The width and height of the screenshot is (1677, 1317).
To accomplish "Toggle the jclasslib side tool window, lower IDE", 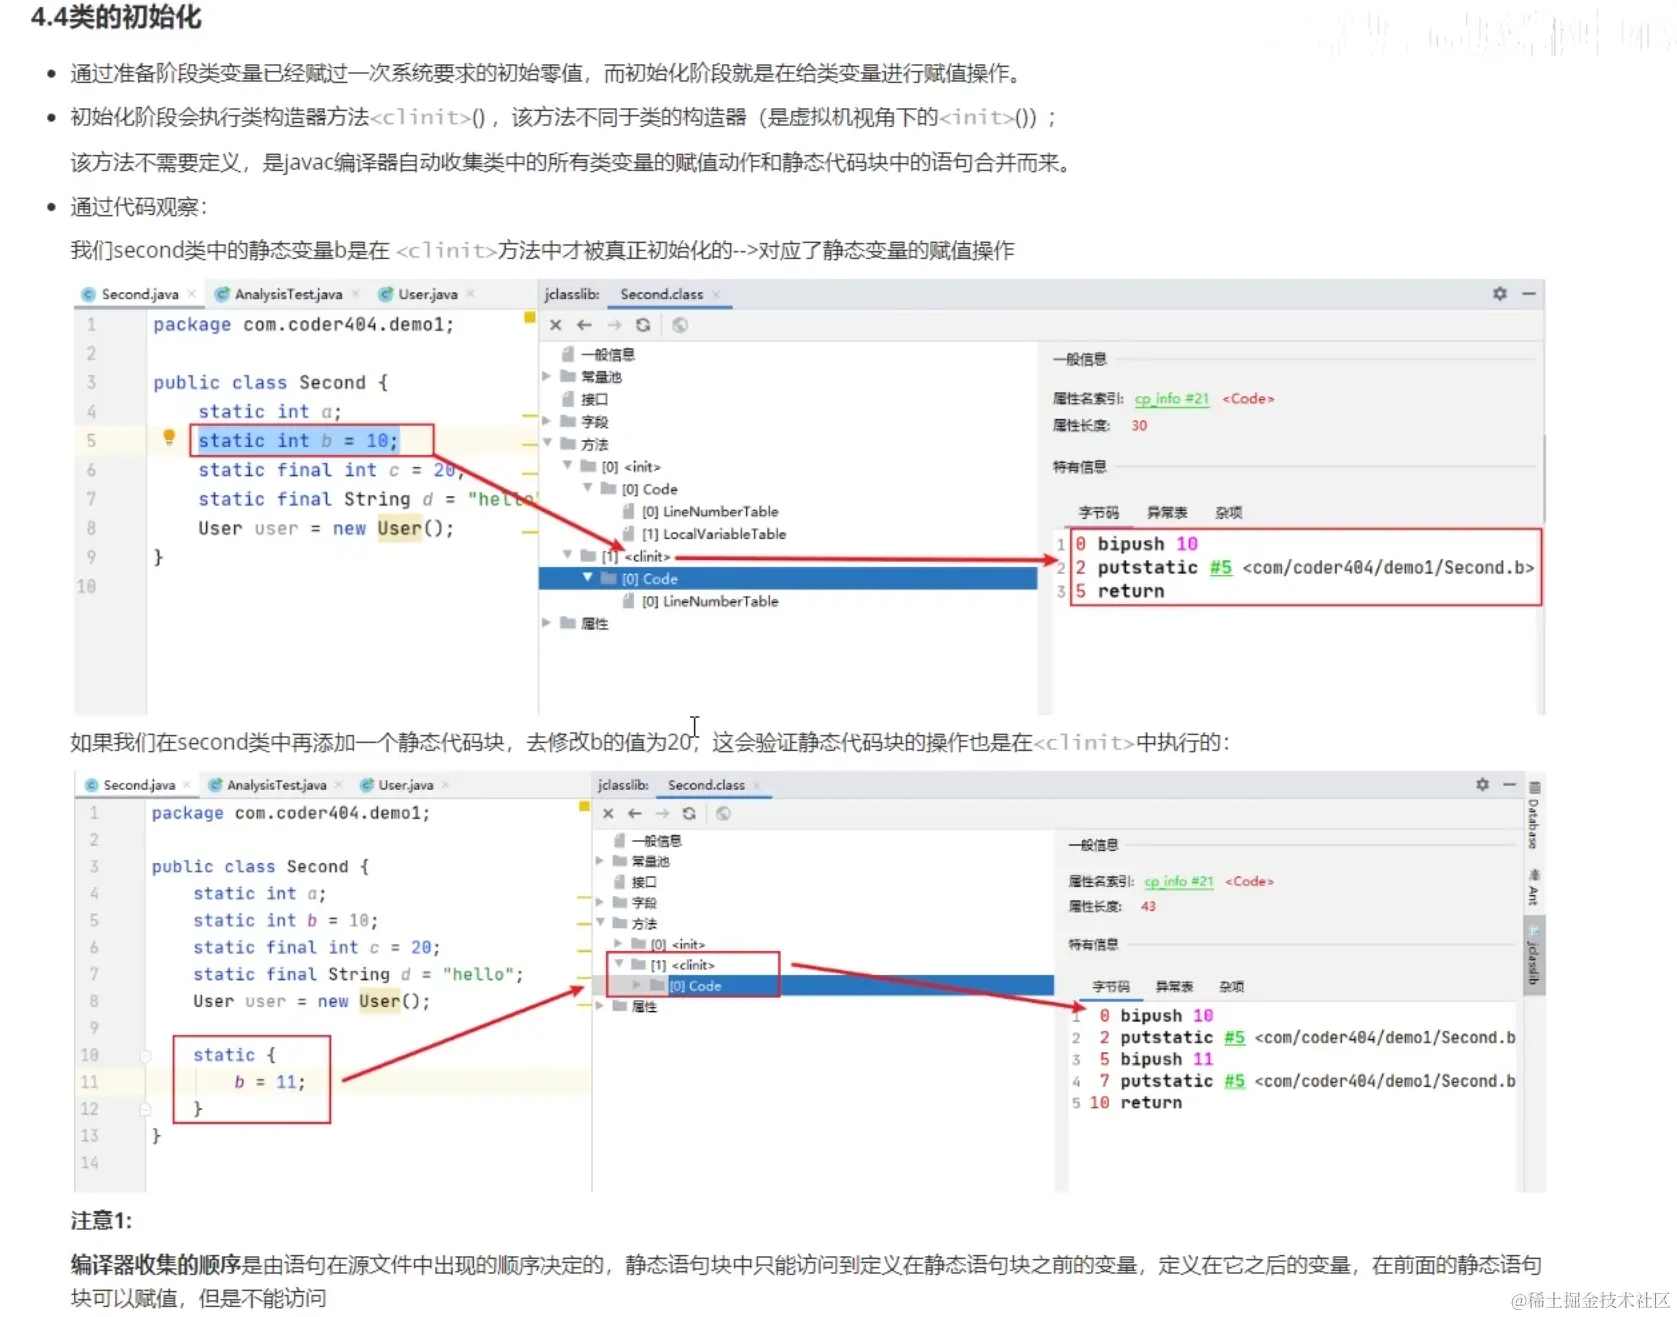I will pos(1533,954).
